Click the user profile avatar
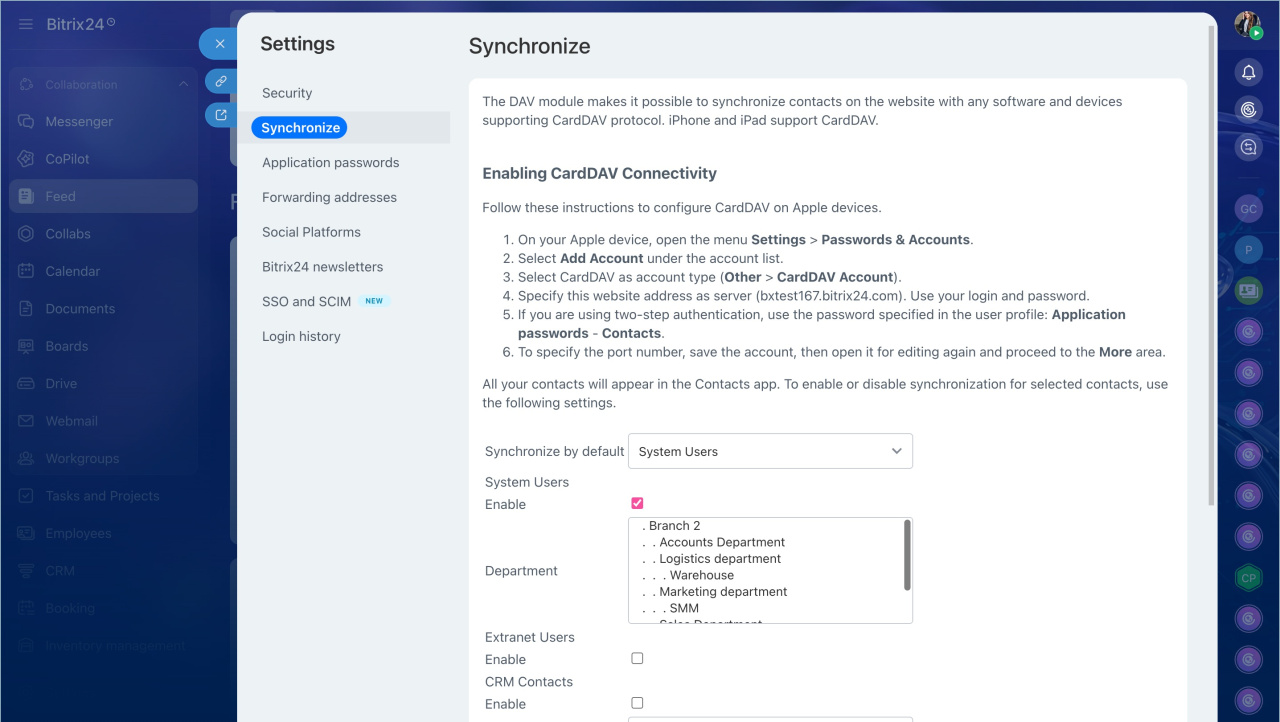 [x=1247, y=25]
